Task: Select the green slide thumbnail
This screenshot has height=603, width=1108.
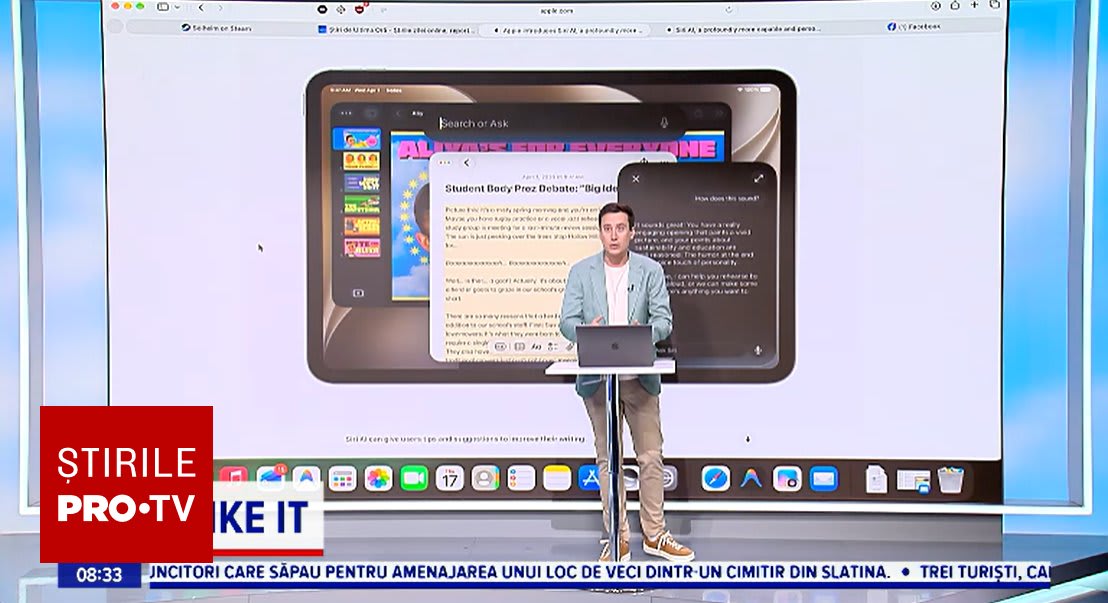Action: [362, 204]
